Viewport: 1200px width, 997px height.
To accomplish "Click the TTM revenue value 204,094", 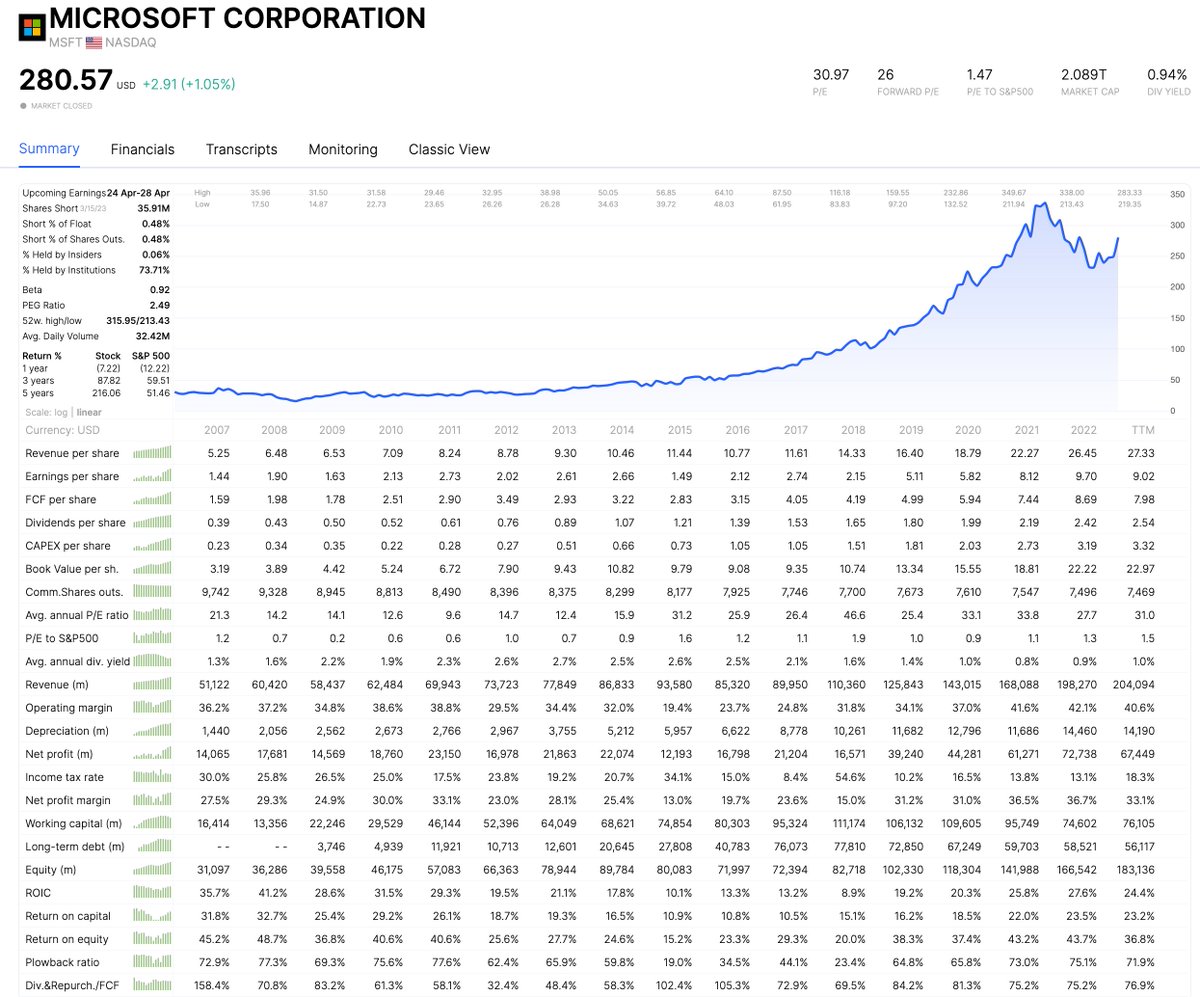I will [1133, 684].
